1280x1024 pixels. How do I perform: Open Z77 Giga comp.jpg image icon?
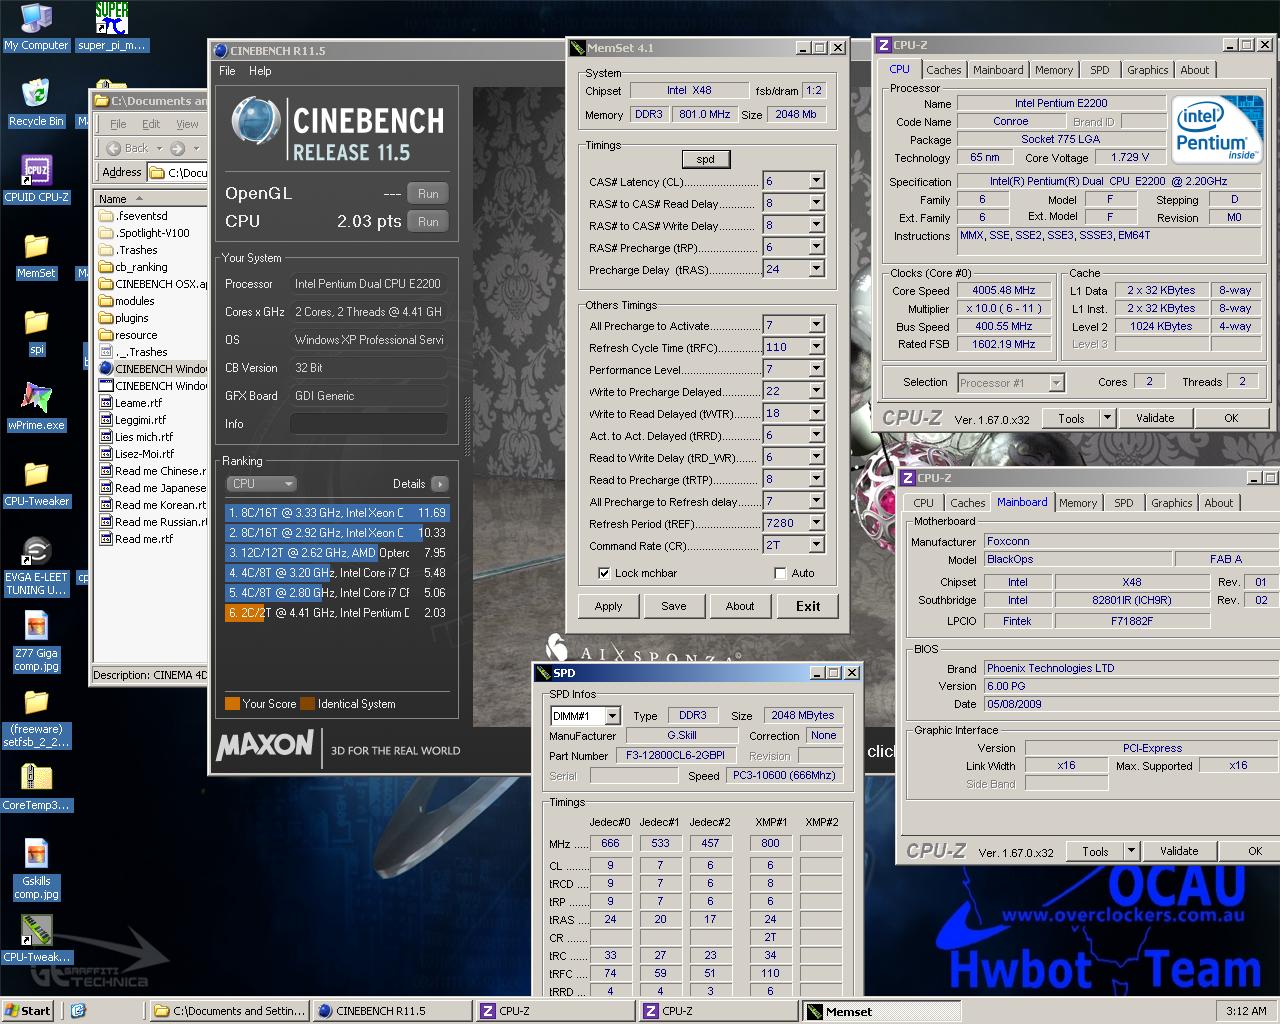[x=36, y=642]
